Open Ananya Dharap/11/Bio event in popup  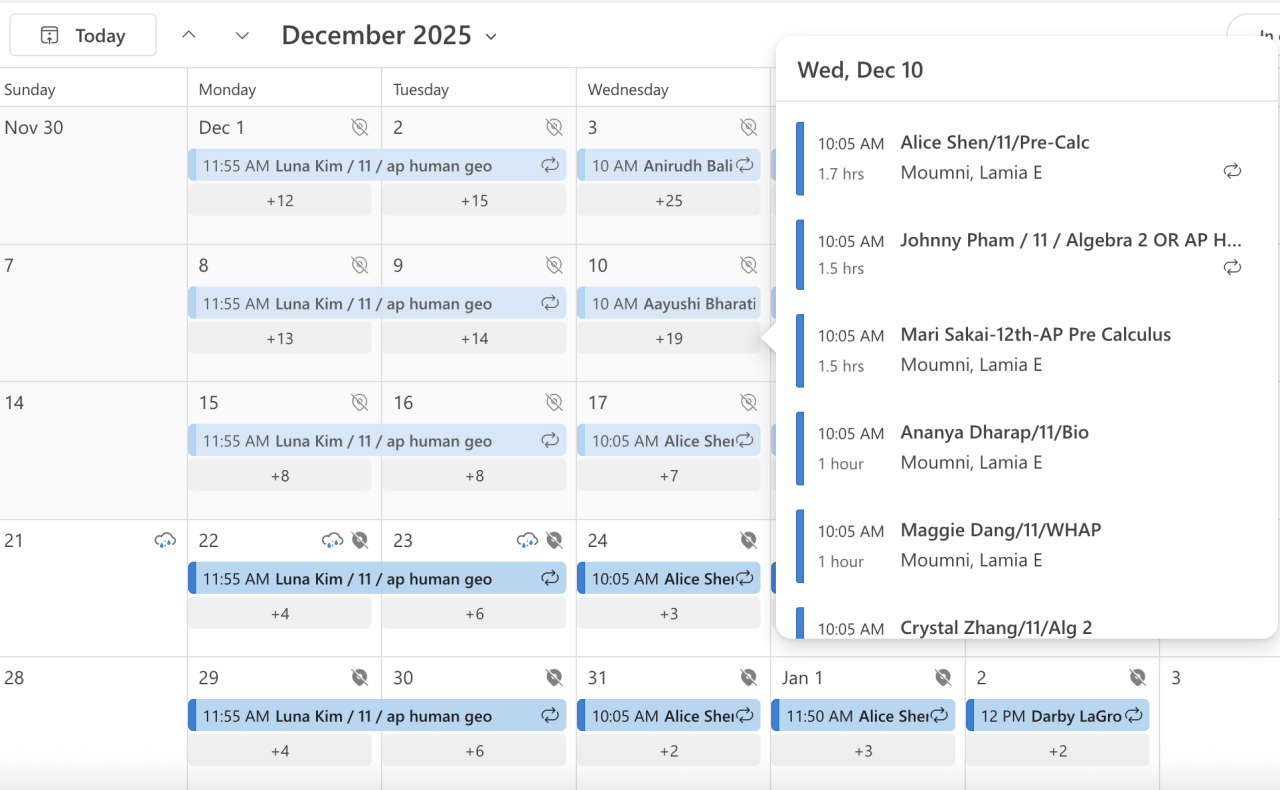pos(994,433)
